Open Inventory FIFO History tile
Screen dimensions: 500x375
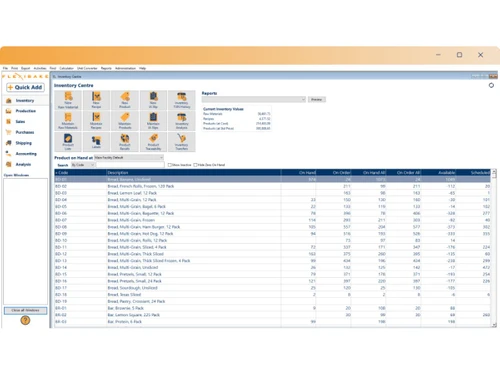(182, 100)
